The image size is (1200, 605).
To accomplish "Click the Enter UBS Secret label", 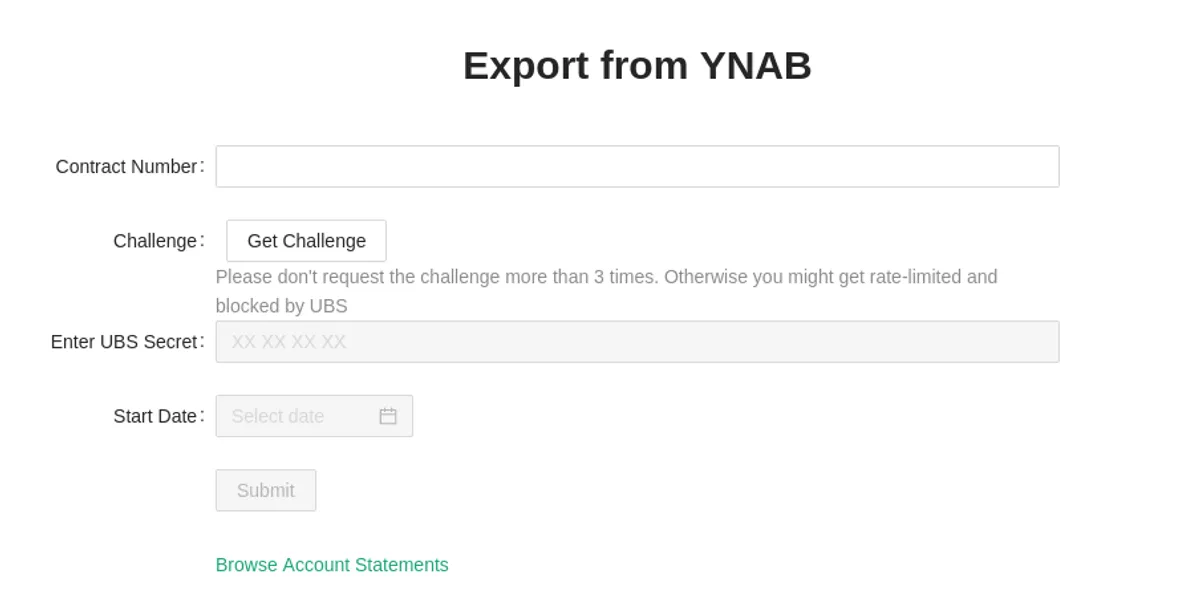I will (125, 341).
